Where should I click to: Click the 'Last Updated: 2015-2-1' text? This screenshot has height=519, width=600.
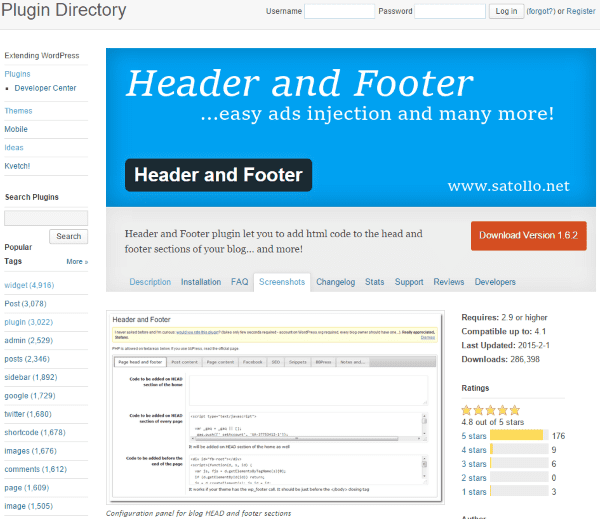click(505, 345)
